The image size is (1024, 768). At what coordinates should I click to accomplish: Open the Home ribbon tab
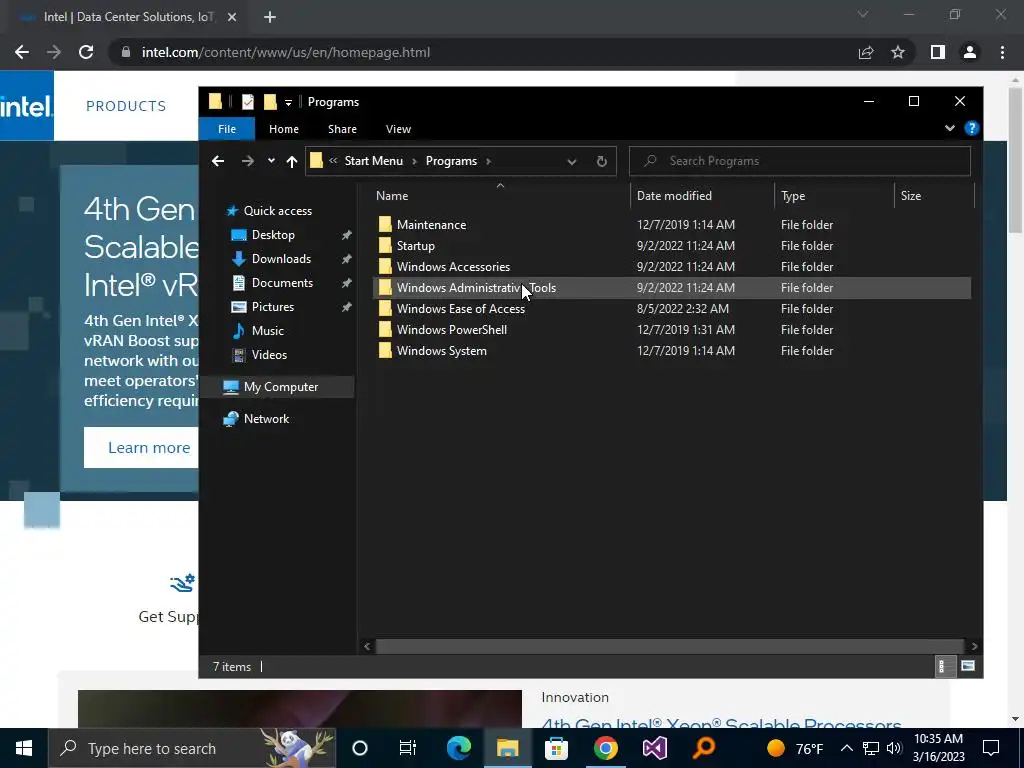pos(283,129)
